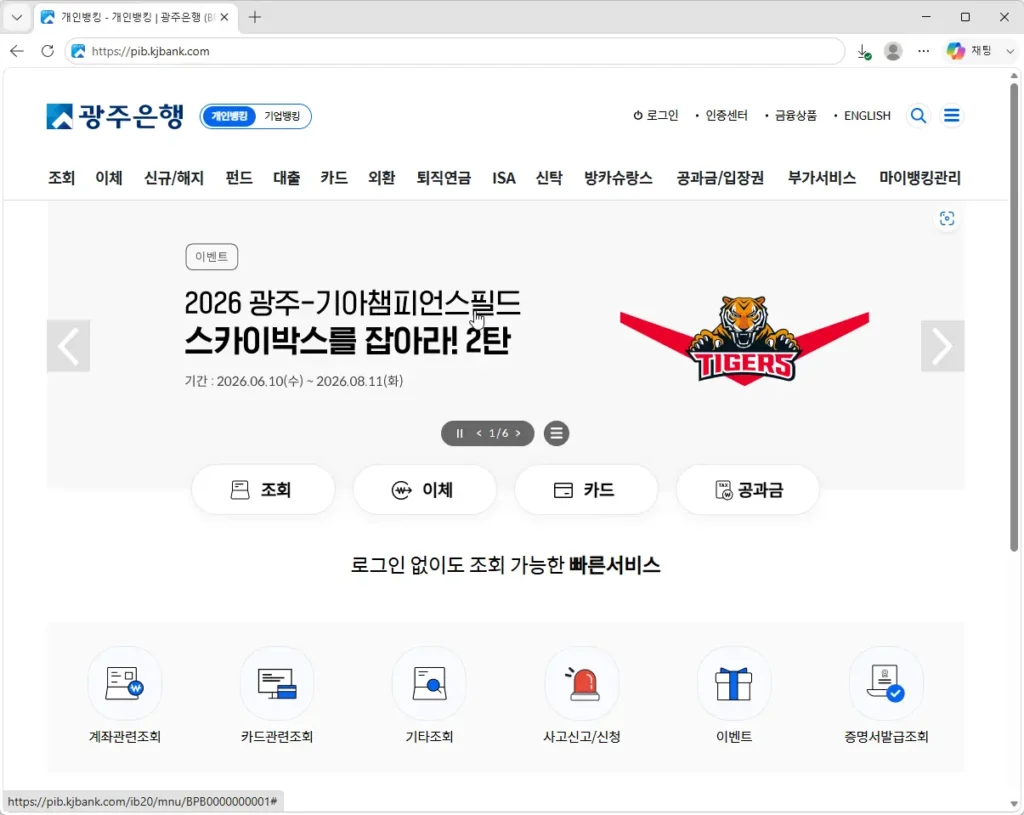Show previous banner with left arrow

pyautogui.click(x=68, y=346)
